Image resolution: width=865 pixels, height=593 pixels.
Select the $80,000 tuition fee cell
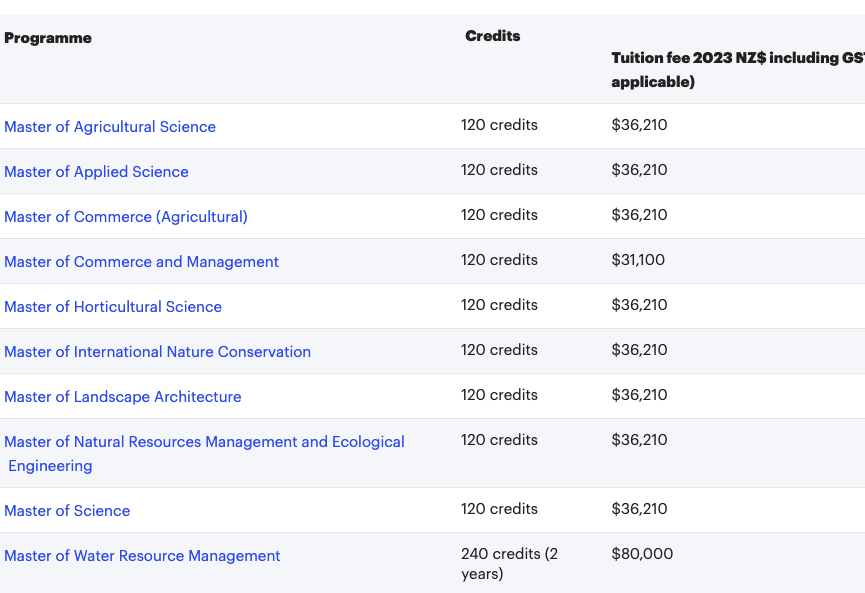coord(642,554)
